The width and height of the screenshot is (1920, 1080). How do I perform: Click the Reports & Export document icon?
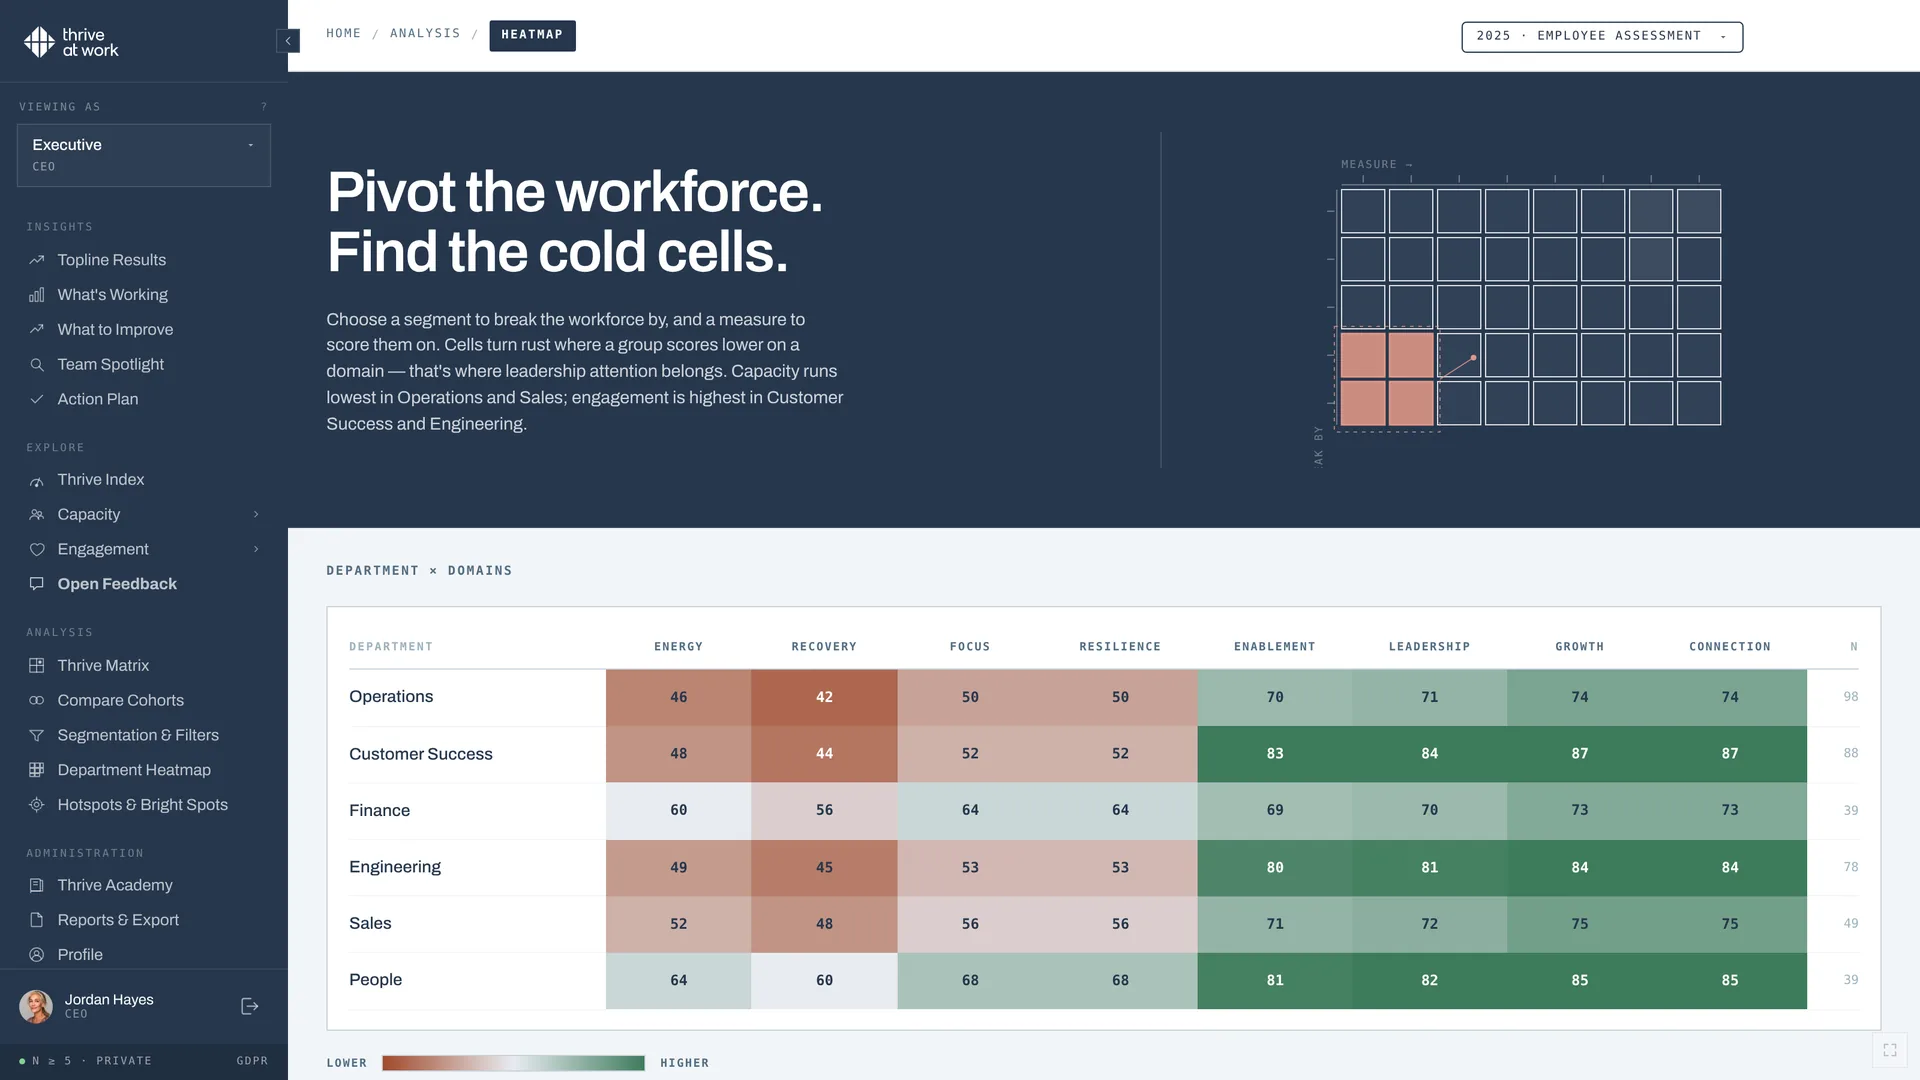coord(37,920)
